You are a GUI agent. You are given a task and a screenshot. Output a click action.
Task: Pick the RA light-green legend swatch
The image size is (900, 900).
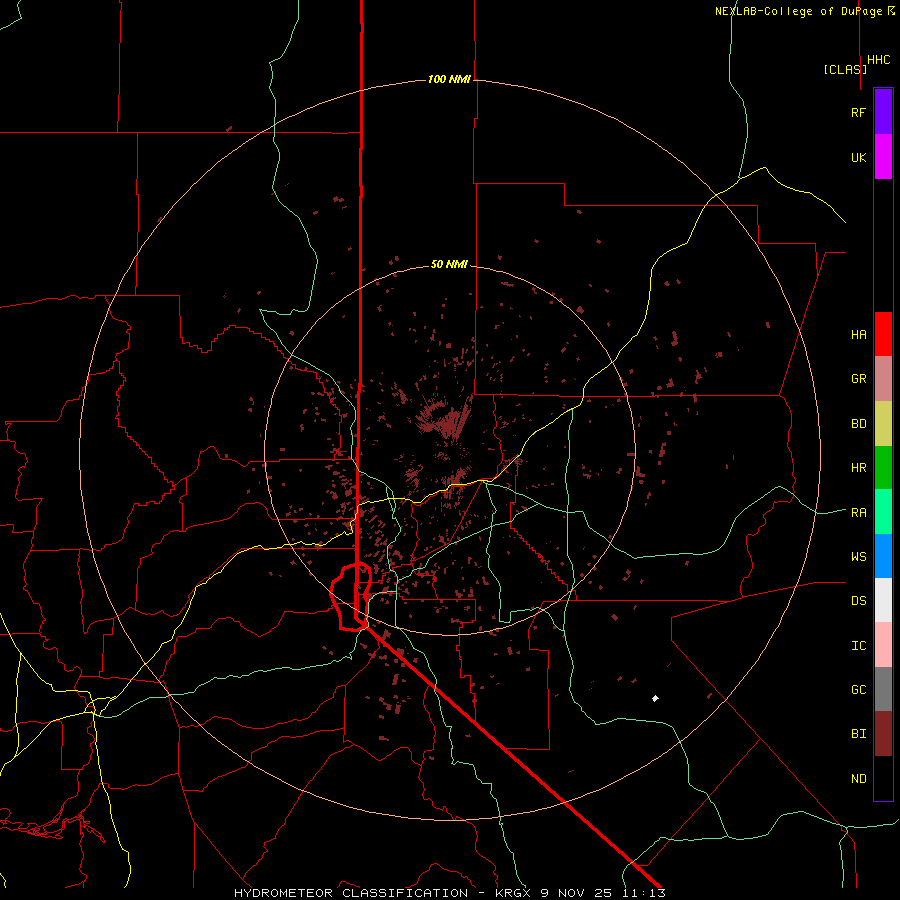tap(883, 512)
